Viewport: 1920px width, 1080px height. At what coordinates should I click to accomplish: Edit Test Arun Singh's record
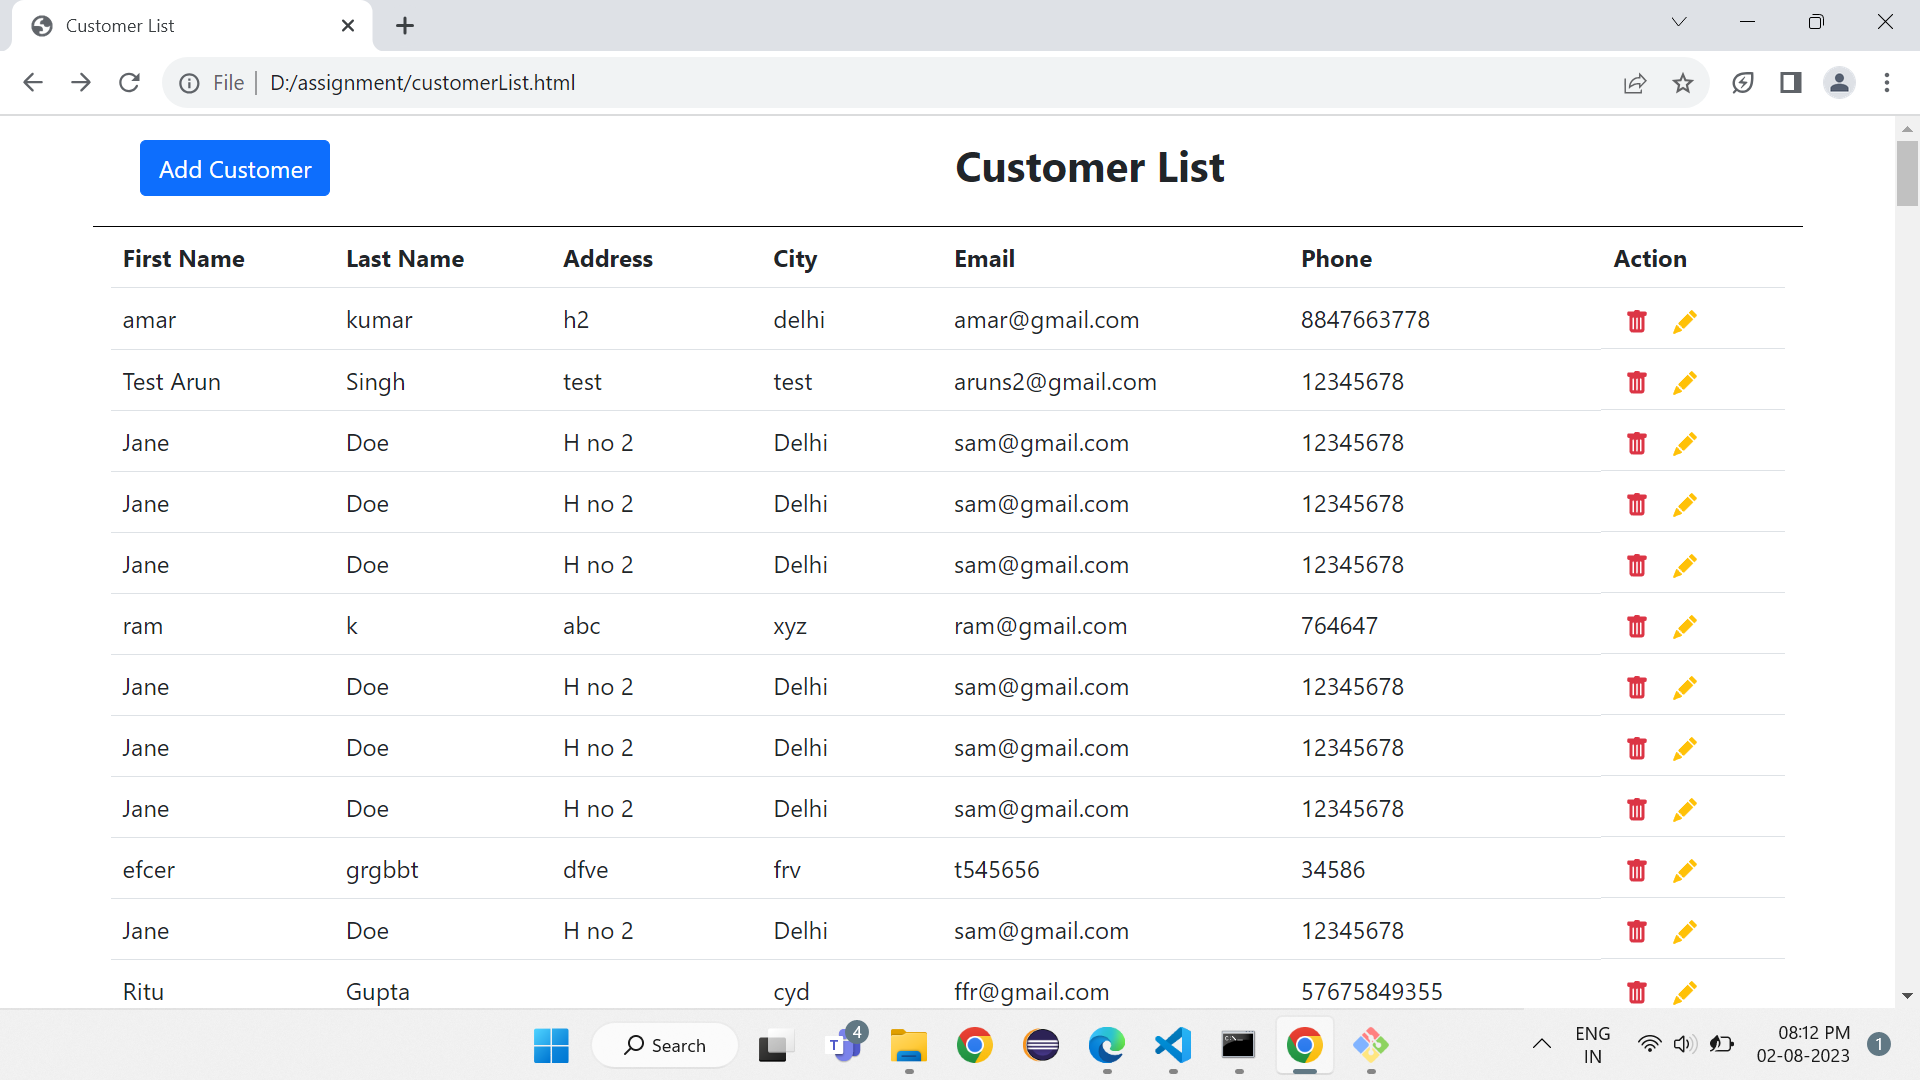1685,383
